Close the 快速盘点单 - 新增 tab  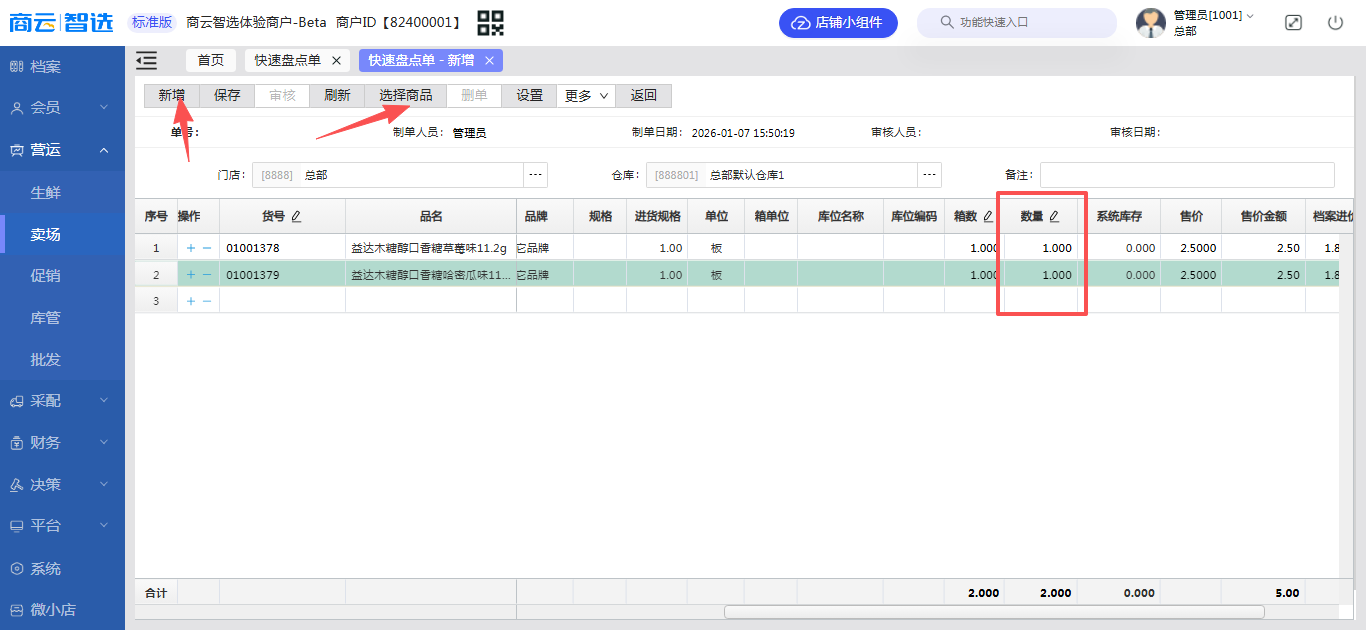point(489,61)
